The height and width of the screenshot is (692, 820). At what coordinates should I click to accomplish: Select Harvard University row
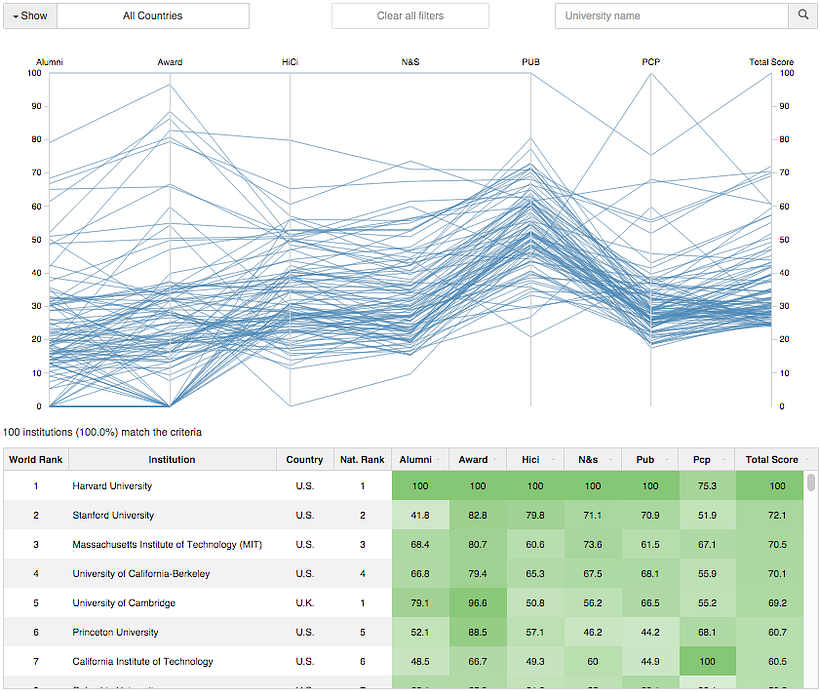click(403, 486)
